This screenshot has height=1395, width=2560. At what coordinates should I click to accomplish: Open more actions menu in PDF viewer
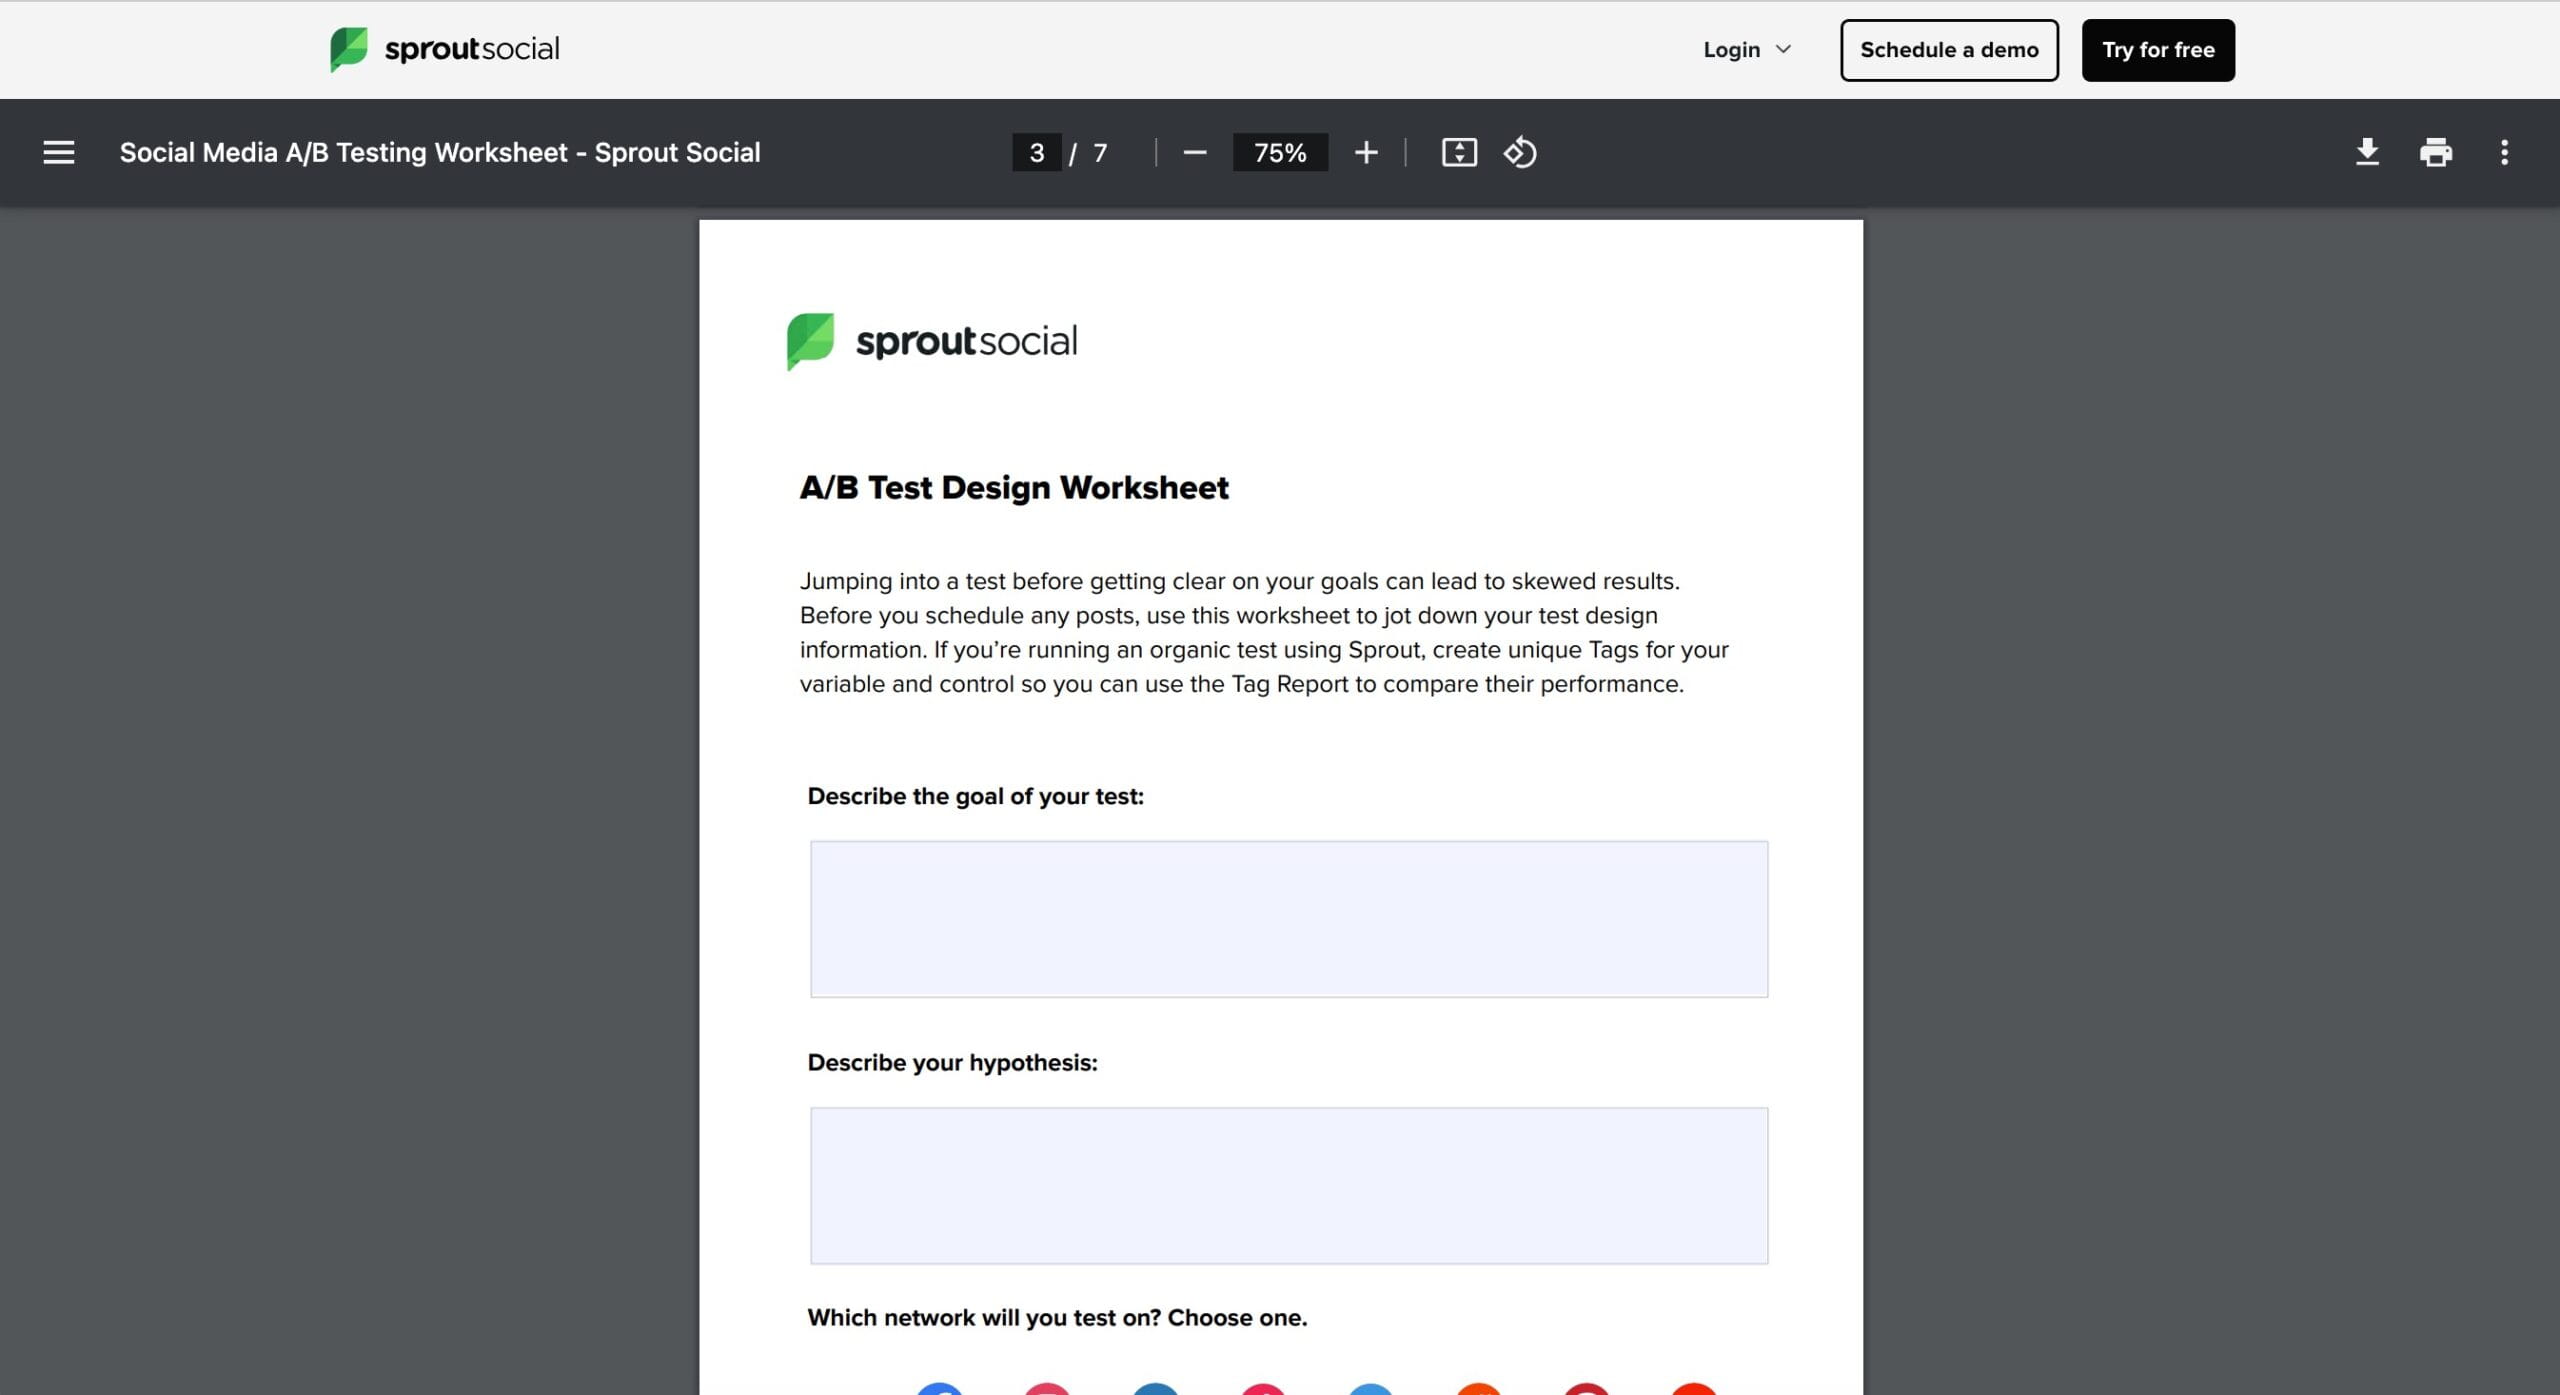click(2505, 152)
